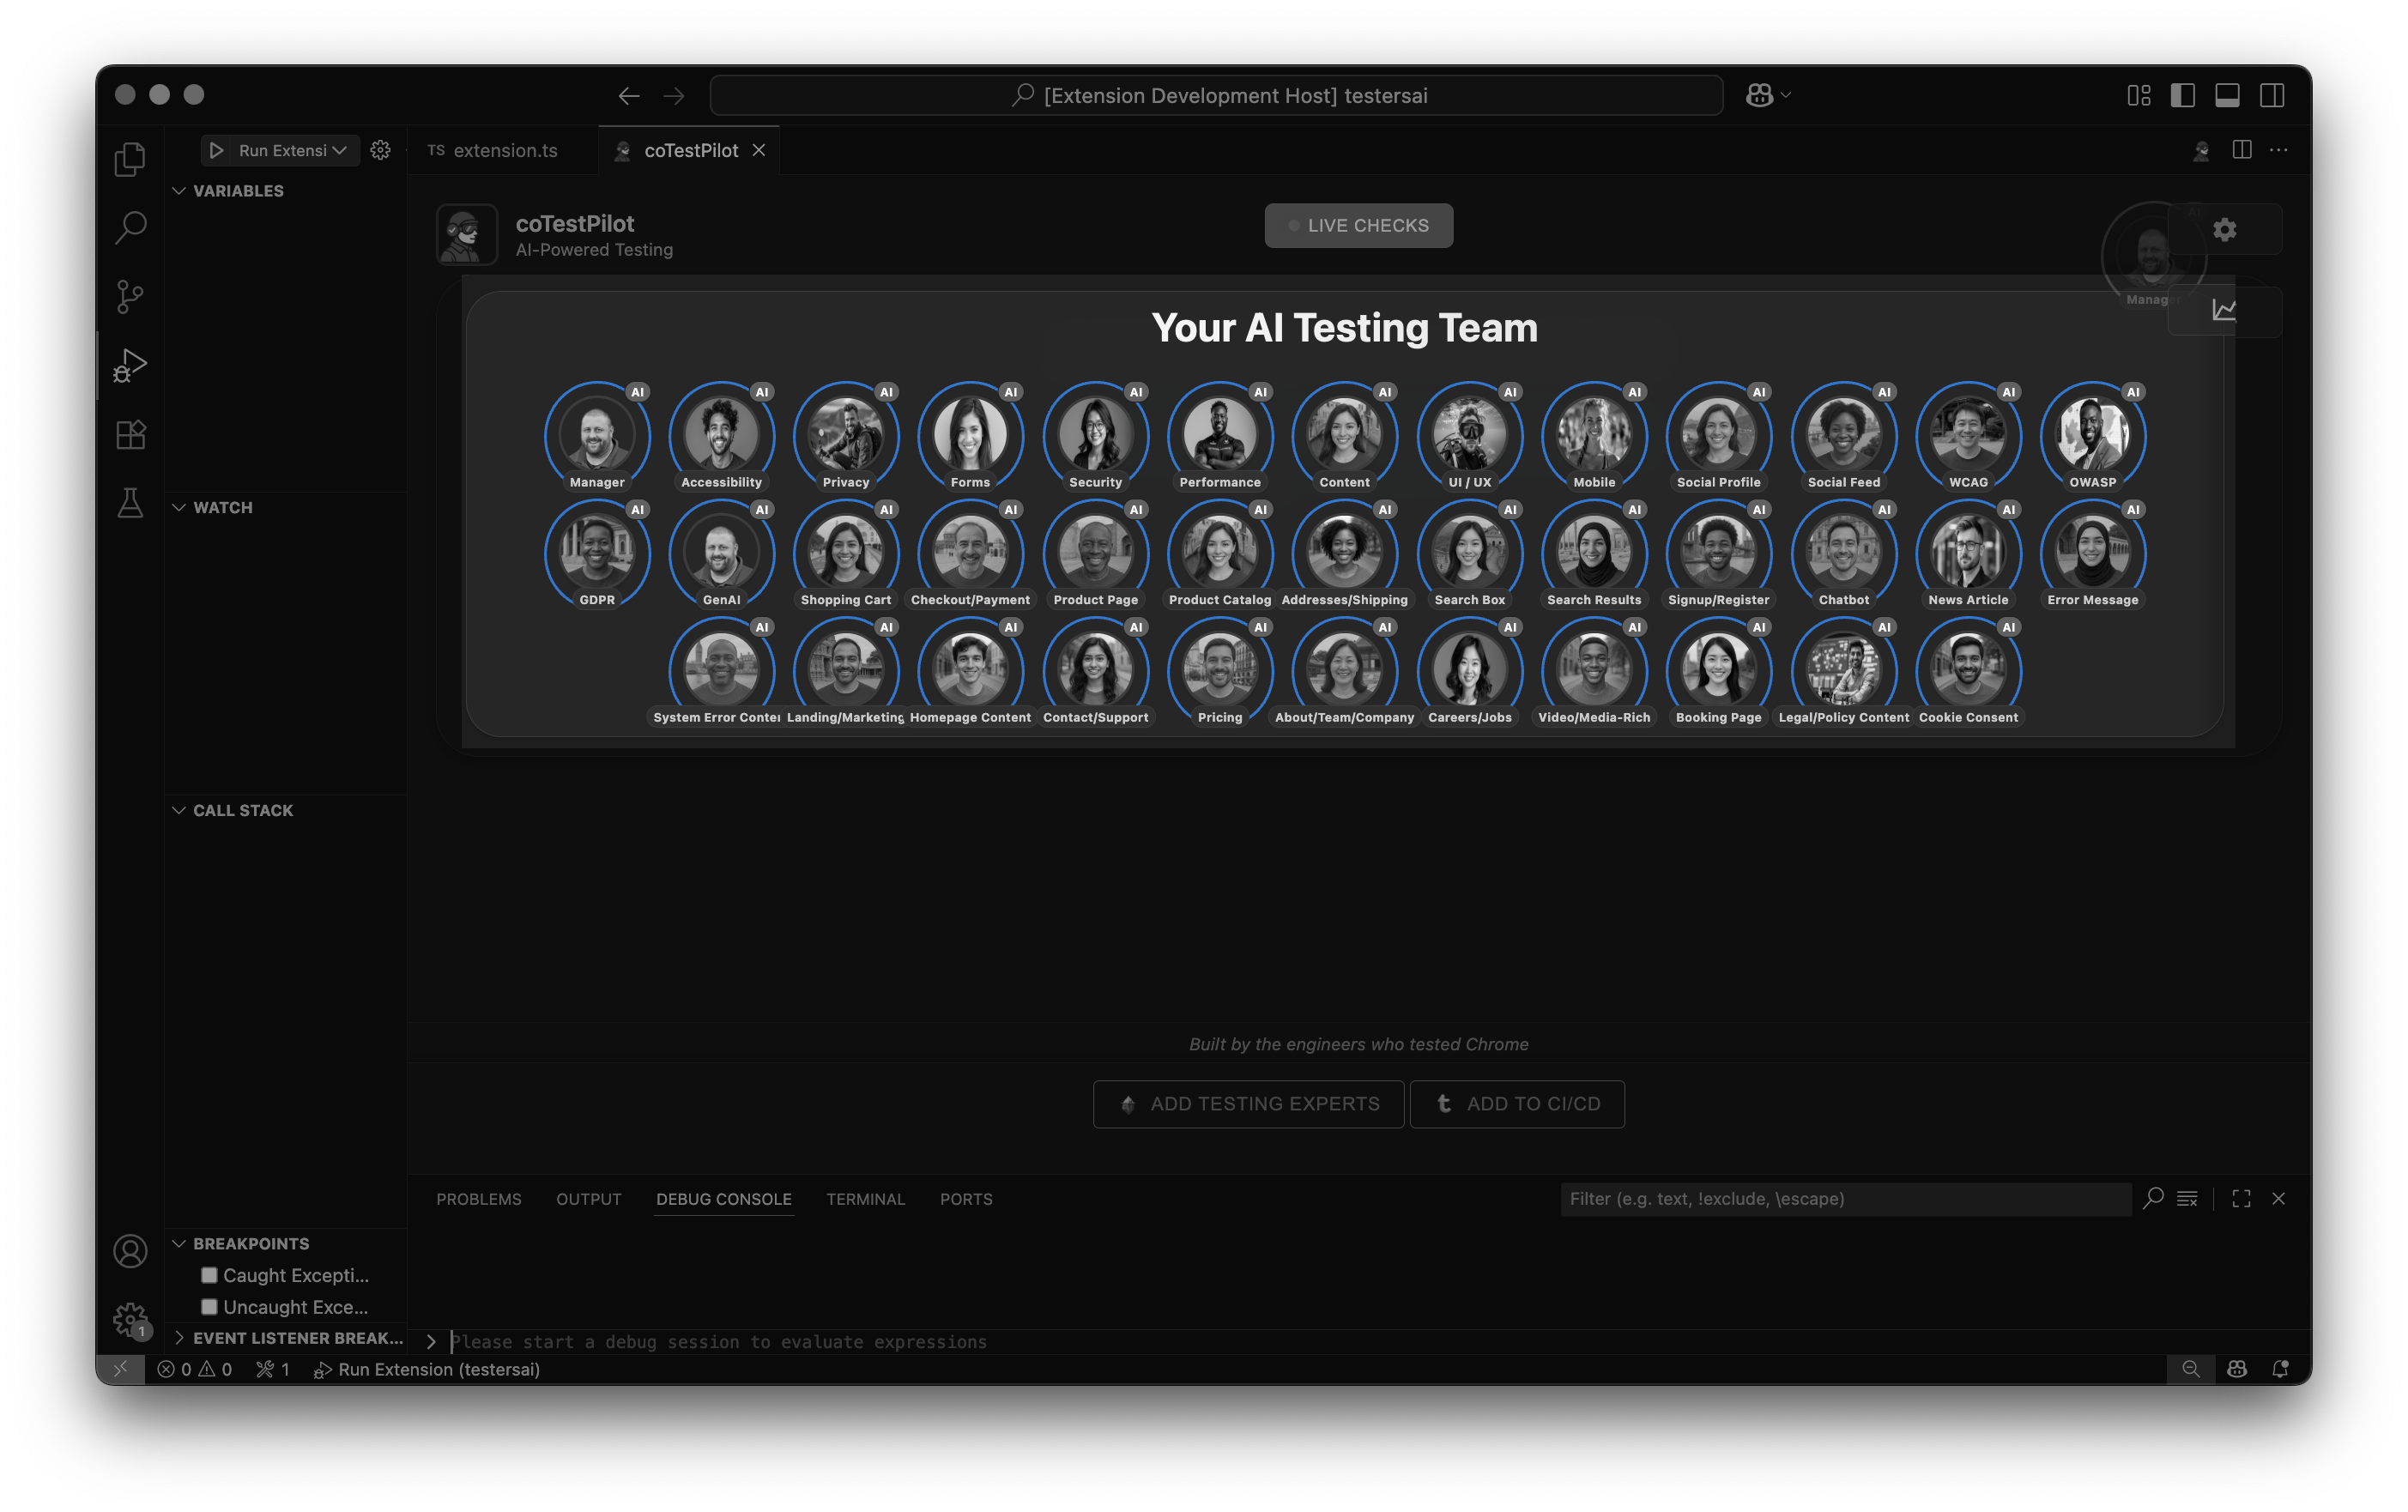Go forward with the navigation arrow
This screenshot has height=1512, width=2408.
pyautogui.click(x=674, y=96)
